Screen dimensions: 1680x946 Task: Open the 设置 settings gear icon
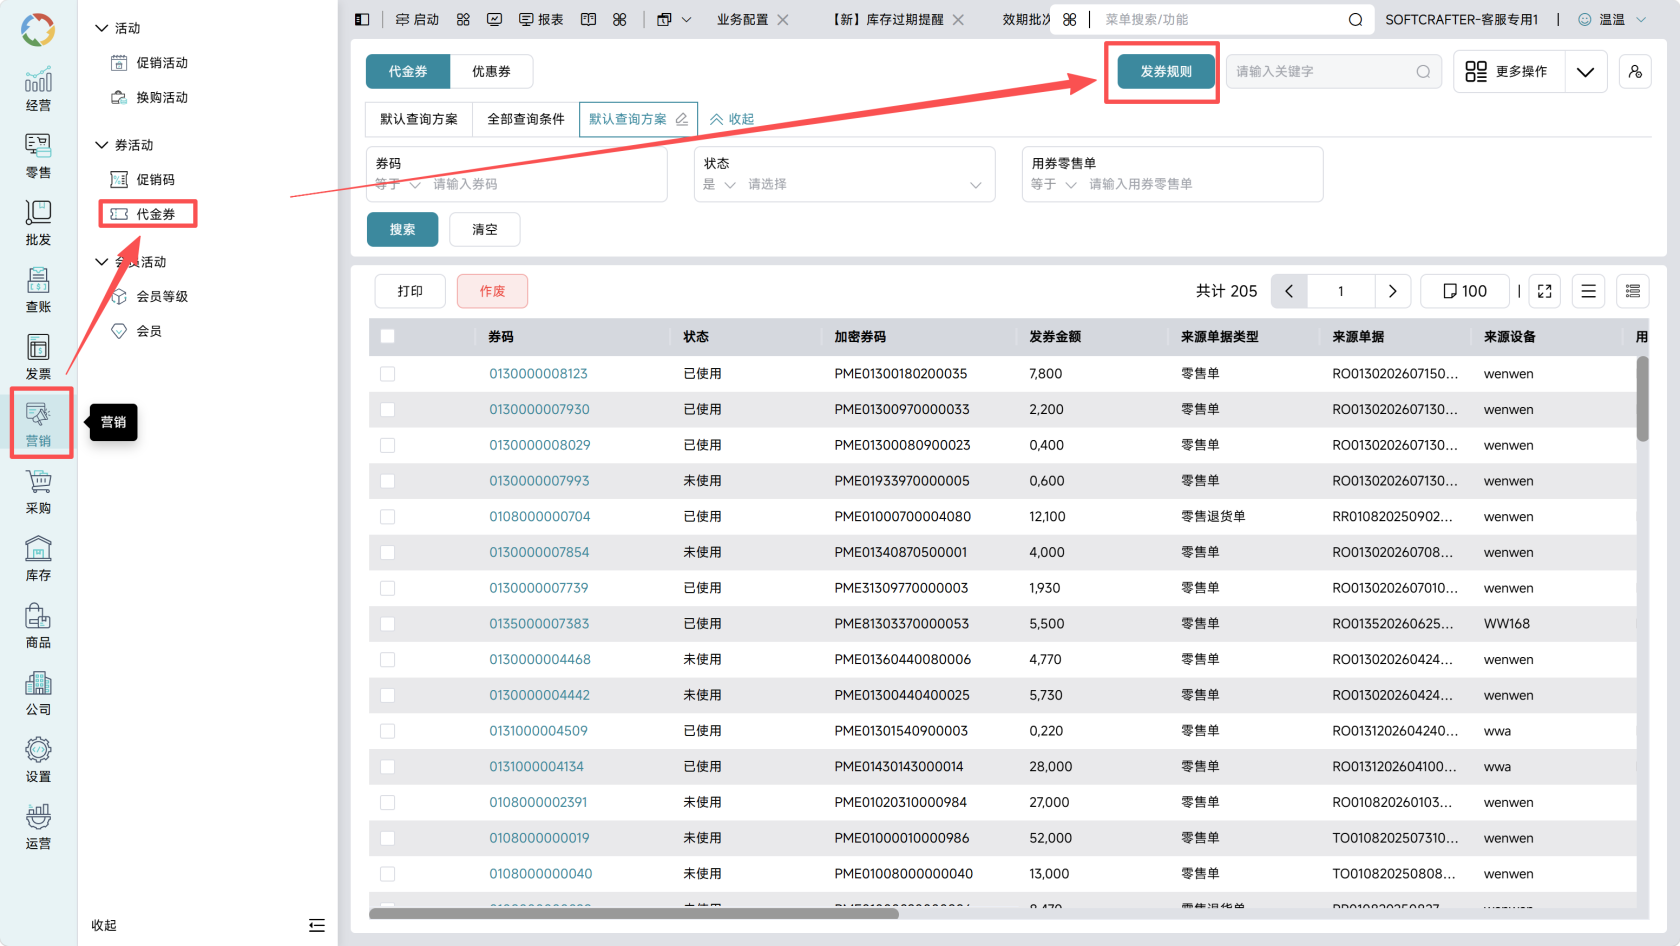[x=38, y=759]
